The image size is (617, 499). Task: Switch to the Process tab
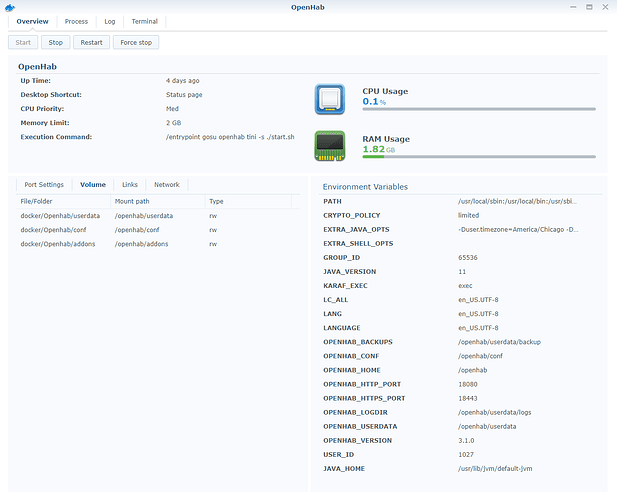pyautogui.click(x=75, y=21)
